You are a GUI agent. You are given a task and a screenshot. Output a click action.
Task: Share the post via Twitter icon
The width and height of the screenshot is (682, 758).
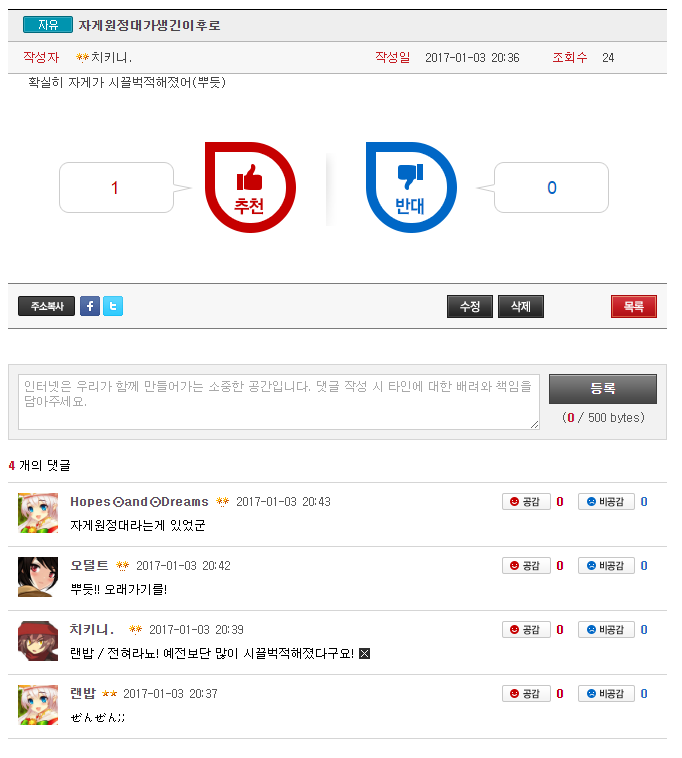click(113, 306)
